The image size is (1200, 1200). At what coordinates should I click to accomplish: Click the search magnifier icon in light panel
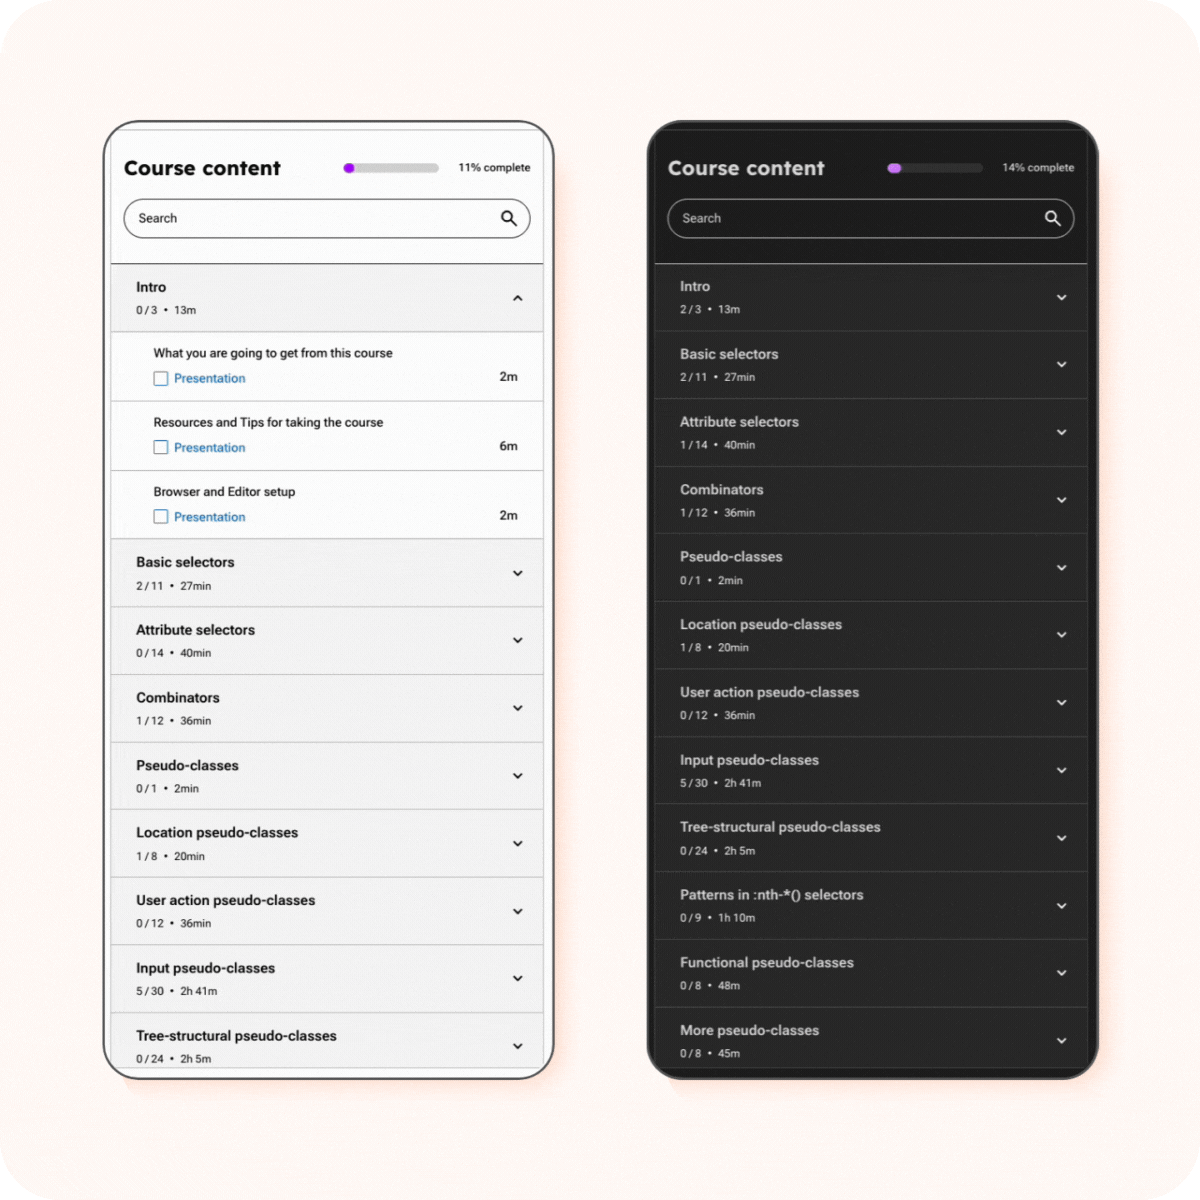pos(509,218)
